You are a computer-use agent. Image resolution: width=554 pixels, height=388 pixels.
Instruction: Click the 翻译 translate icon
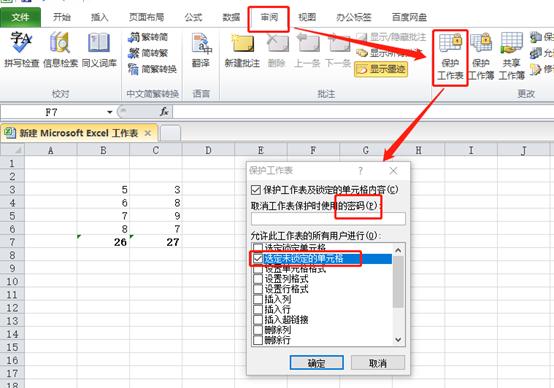point(201,49)
